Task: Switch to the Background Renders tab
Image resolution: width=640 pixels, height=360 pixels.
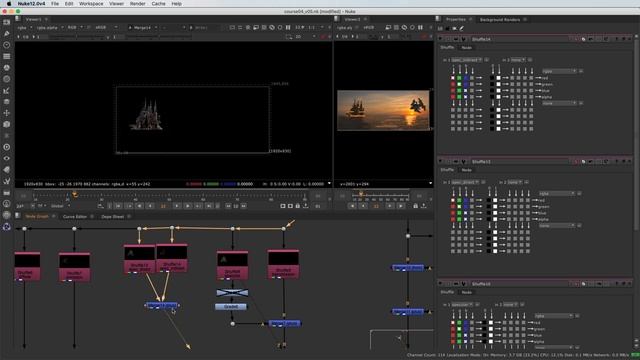Action: point(500,20)
